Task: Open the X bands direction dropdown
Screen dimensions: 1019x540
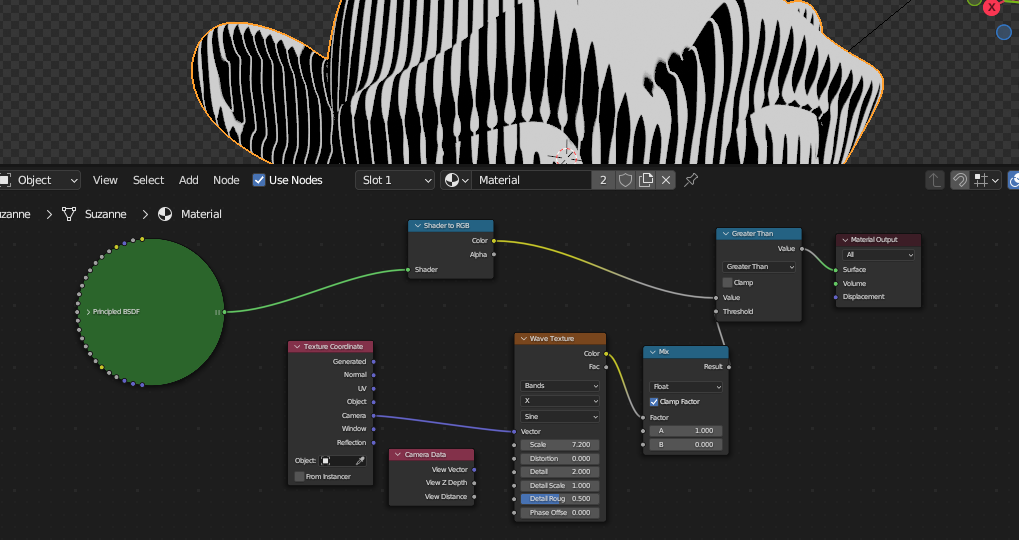Action: tap(560, 401)
